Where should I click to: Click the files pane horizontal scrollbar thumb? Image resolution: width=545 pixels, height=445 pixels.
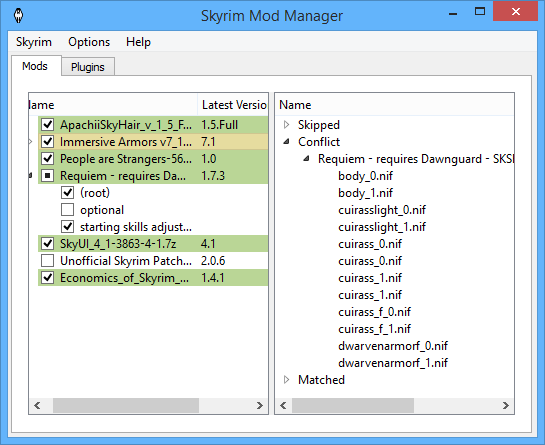[353, 405]
